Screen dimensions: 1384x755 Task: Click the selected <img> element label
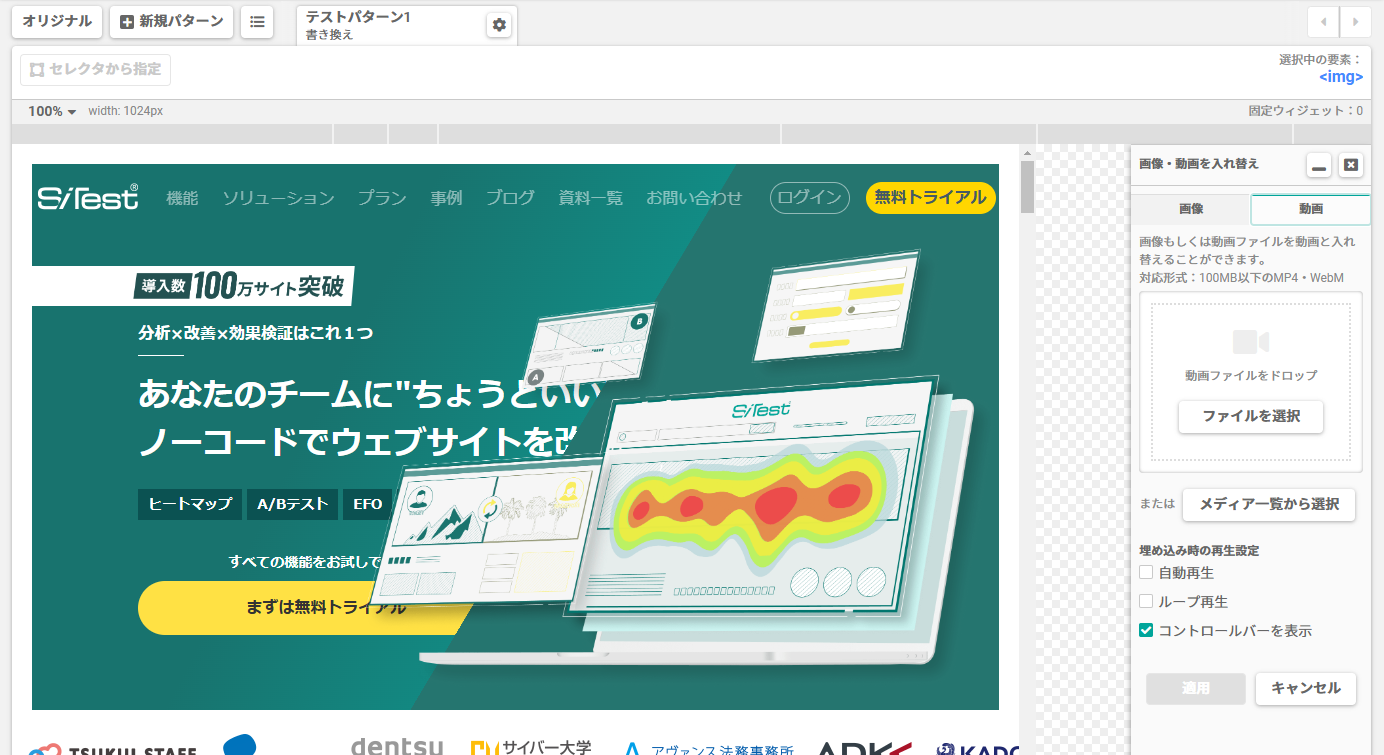[x=1340, y=77]
